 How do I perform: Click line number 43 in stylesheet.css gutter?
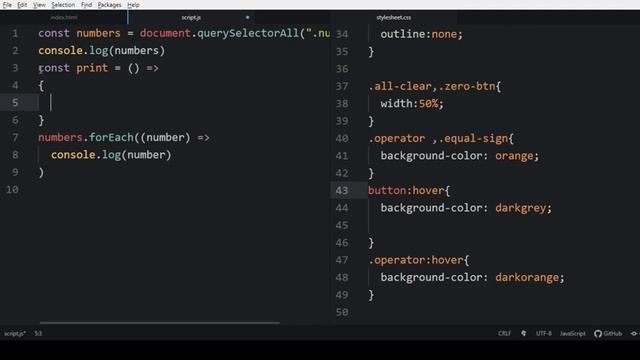(x=342, y=191)
